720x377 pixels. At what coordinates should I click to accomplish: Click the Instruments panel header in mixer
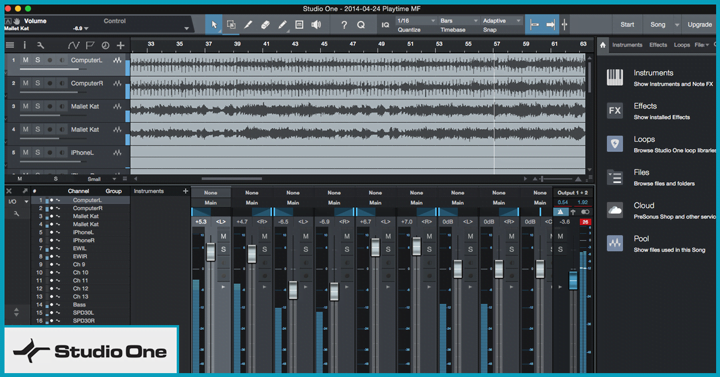pyautogui.click(x=149, y=191)
